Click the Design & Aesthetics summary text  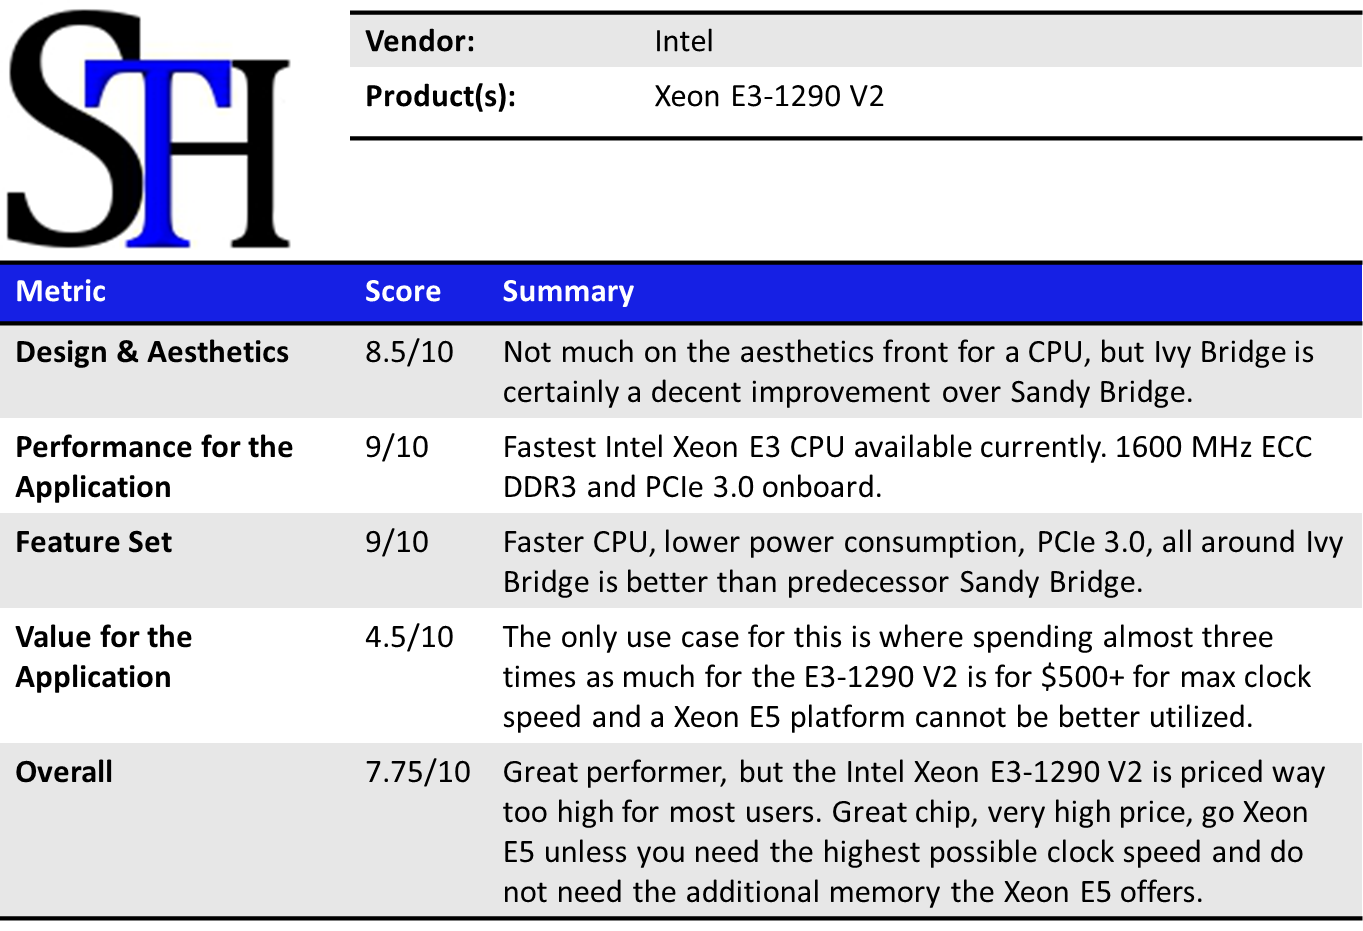(x=907, y=371)
